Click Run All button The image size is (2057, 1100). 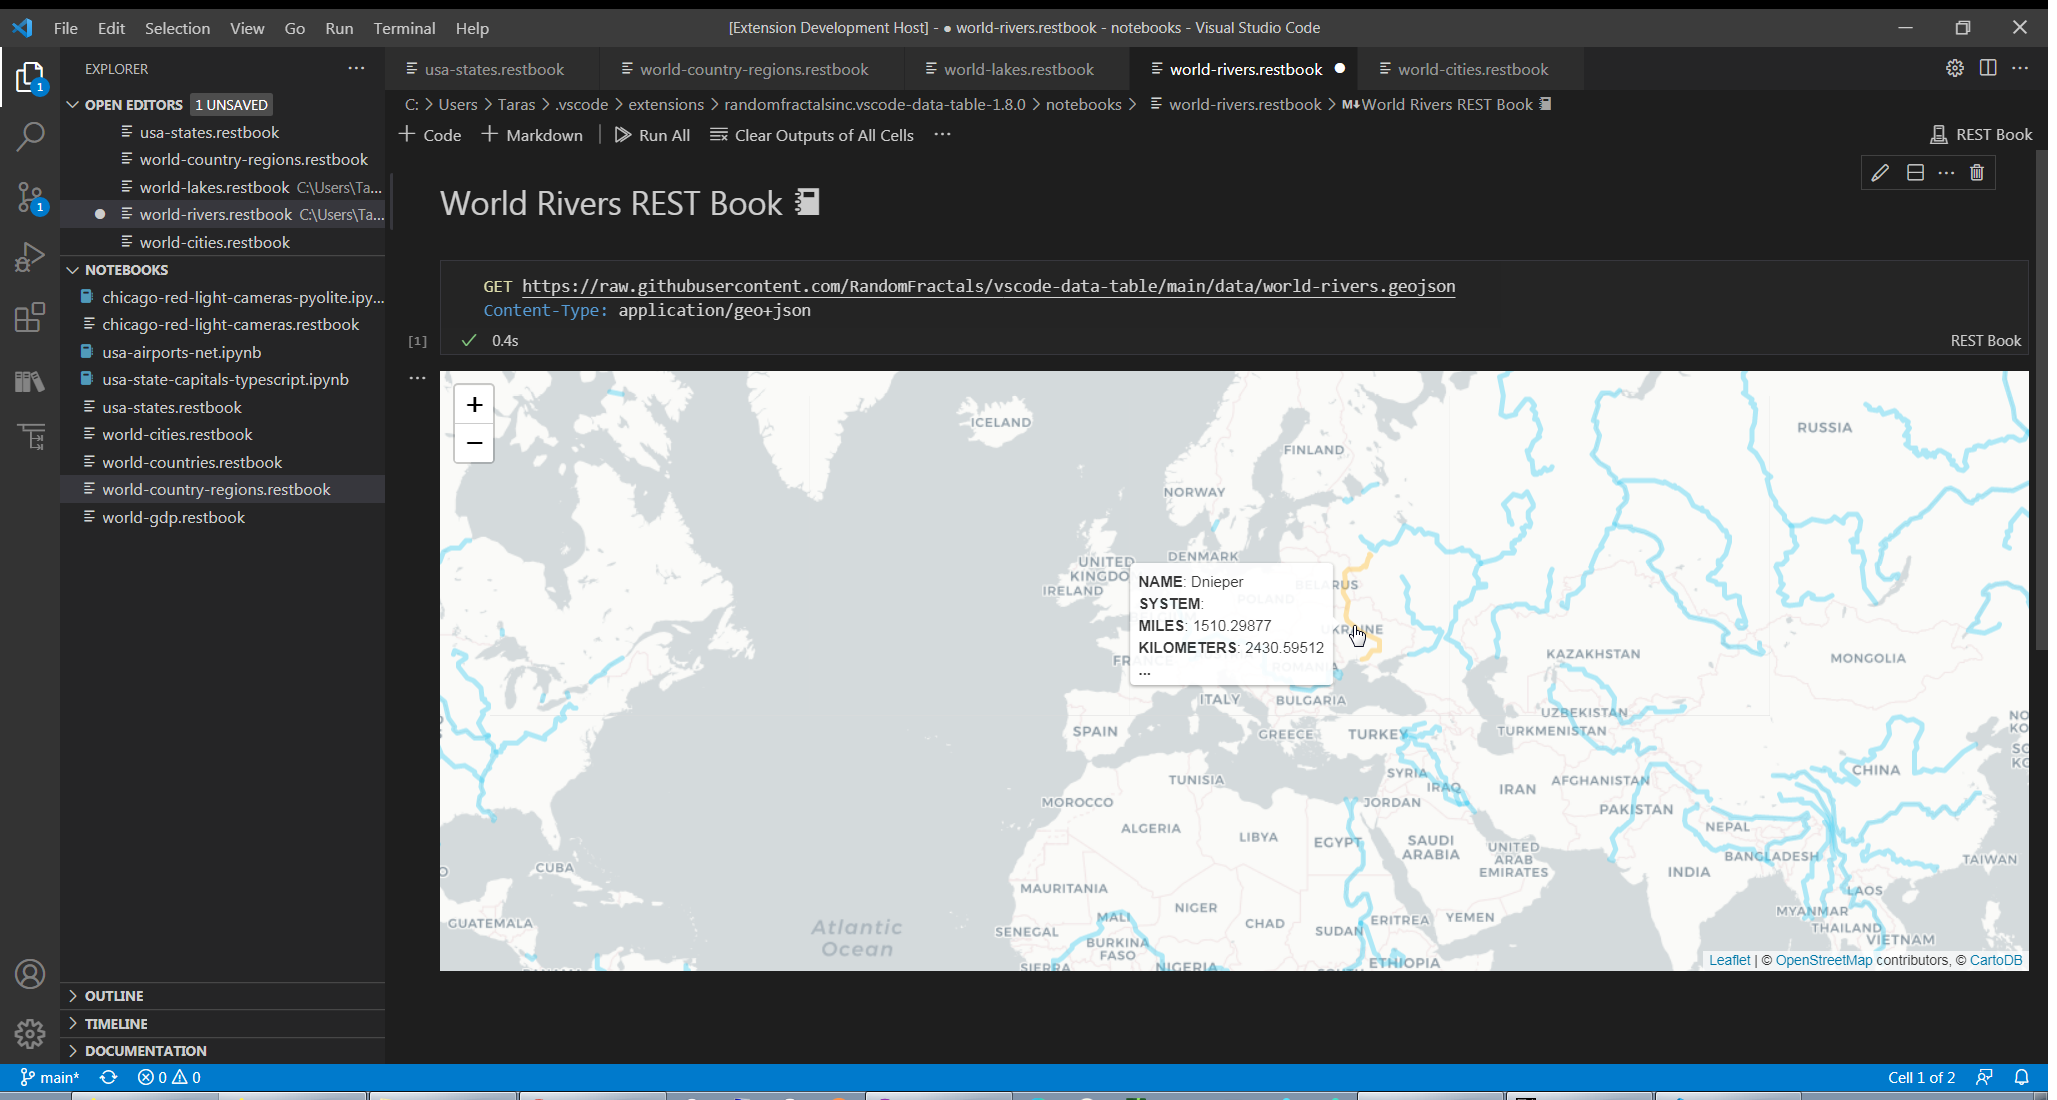point(652,135)
